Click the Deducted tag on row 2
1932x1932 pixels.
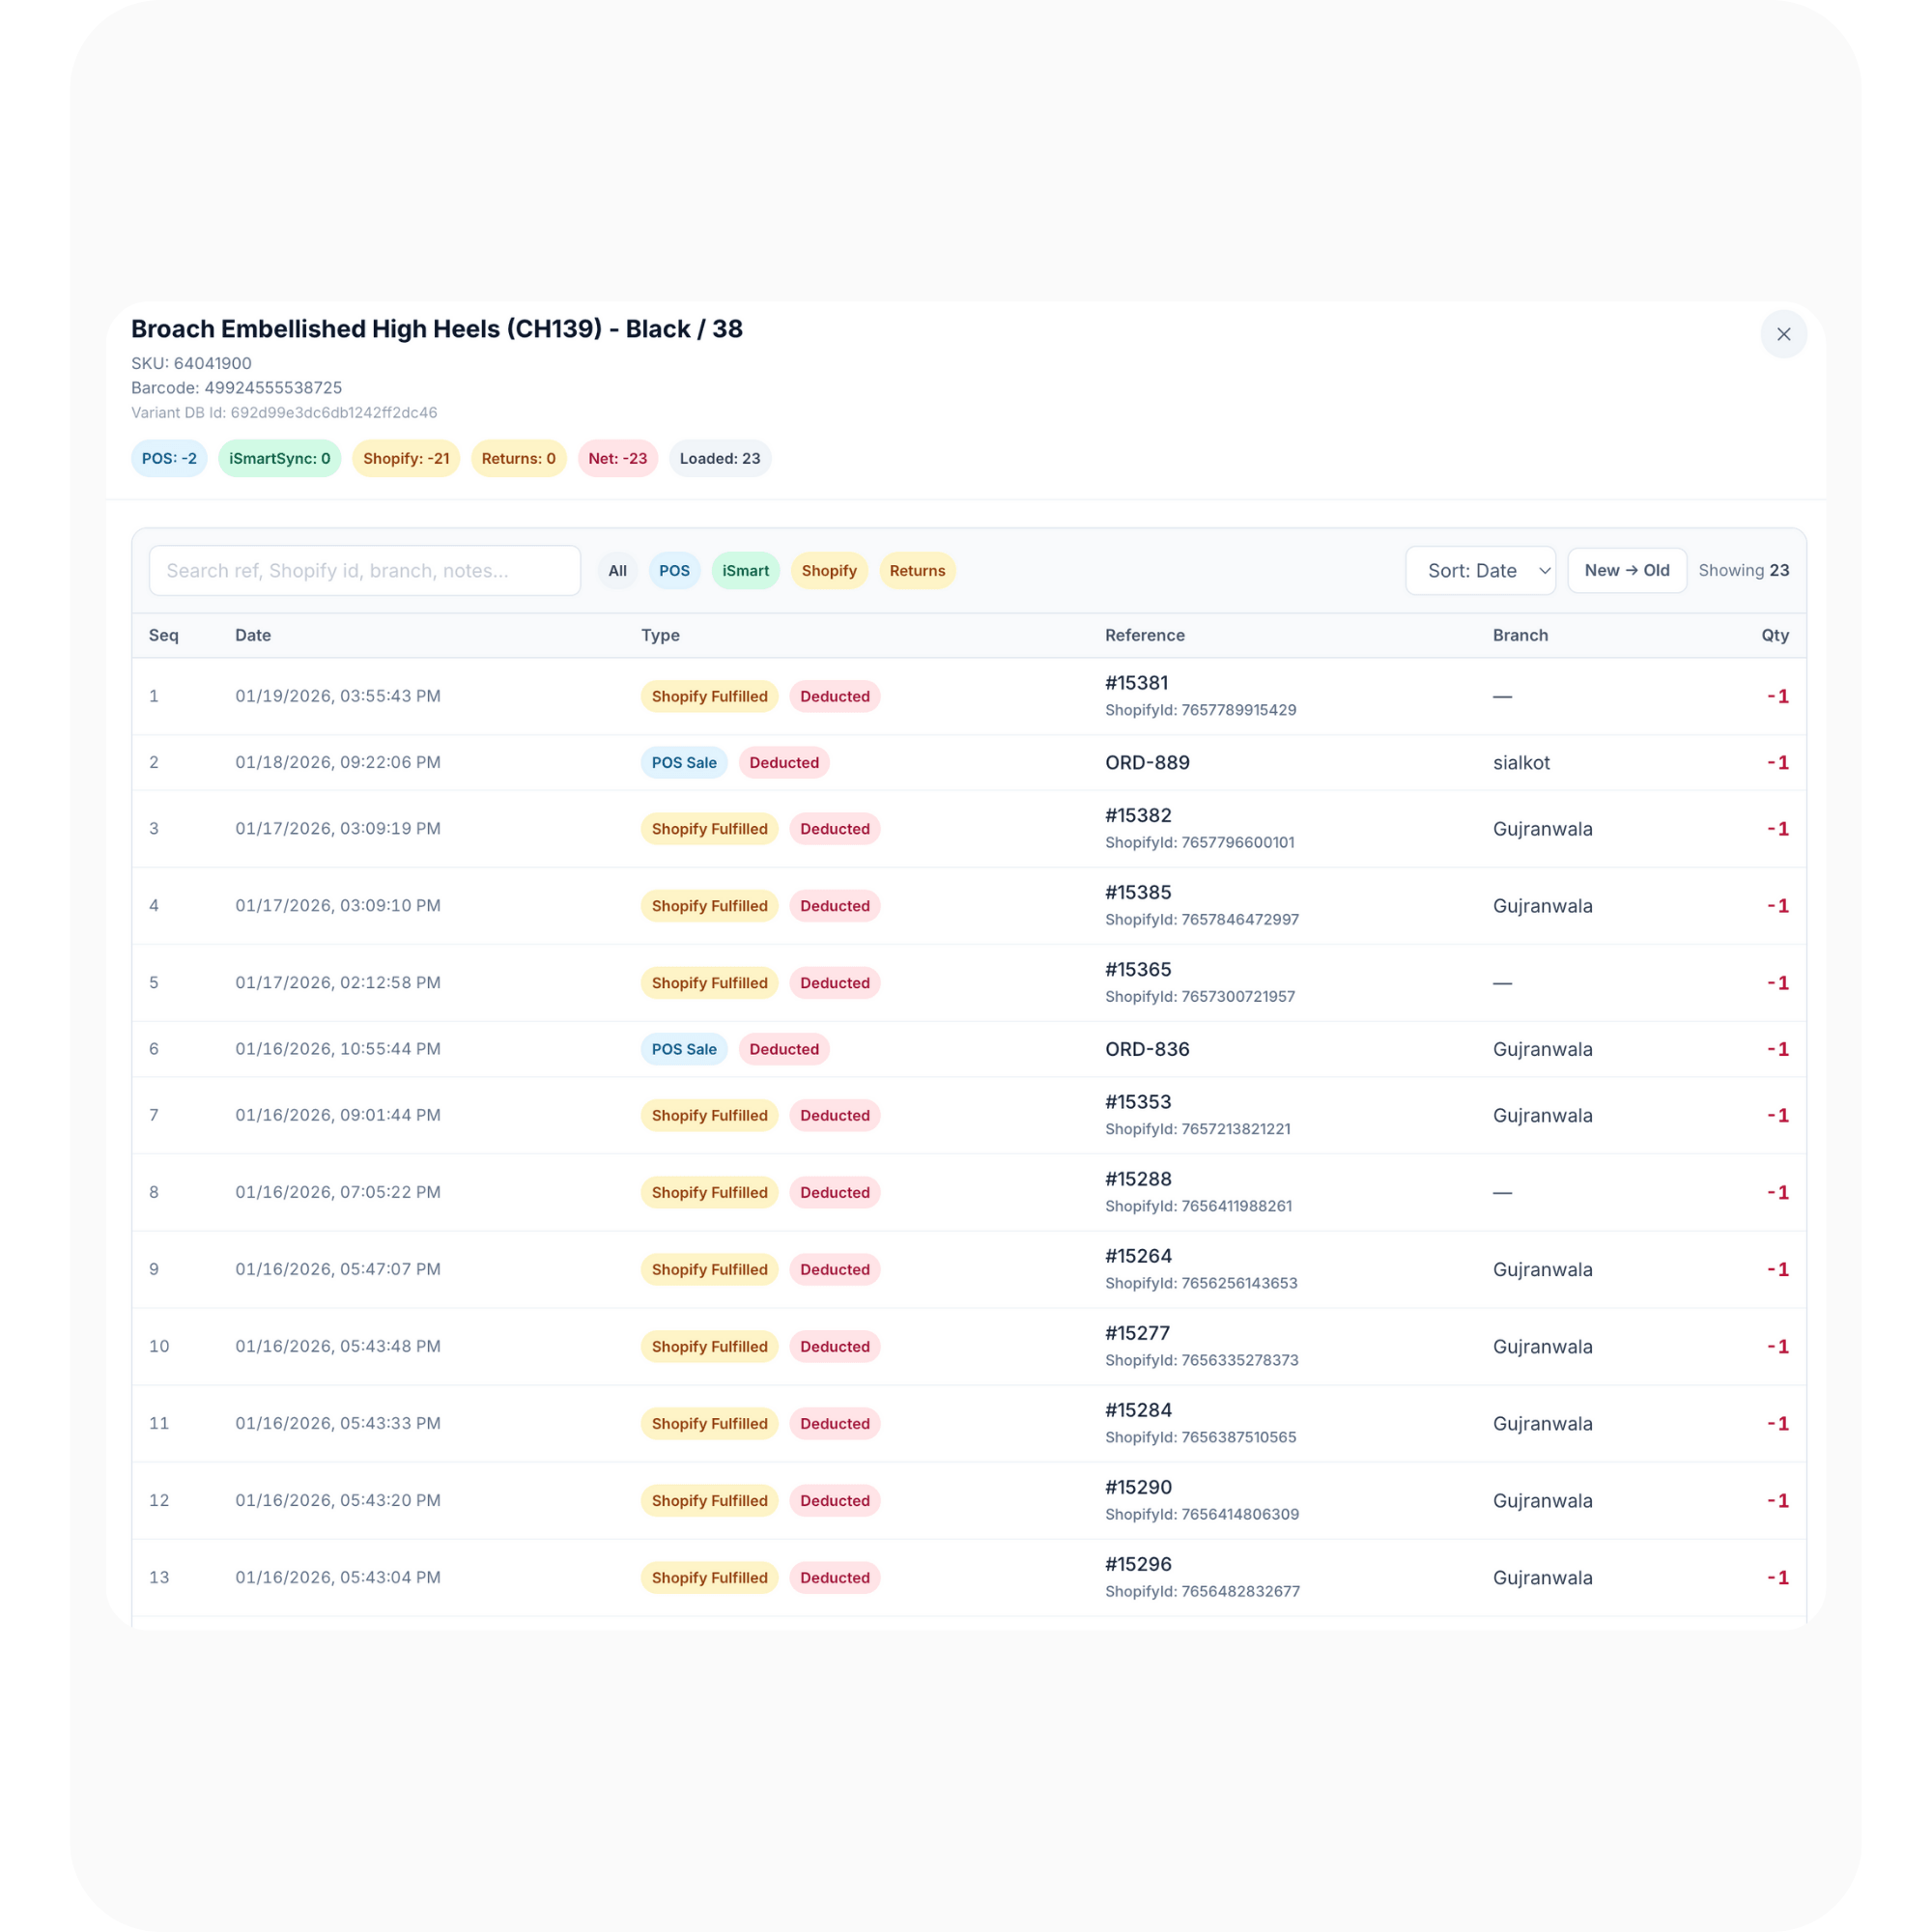coord(784,762)
